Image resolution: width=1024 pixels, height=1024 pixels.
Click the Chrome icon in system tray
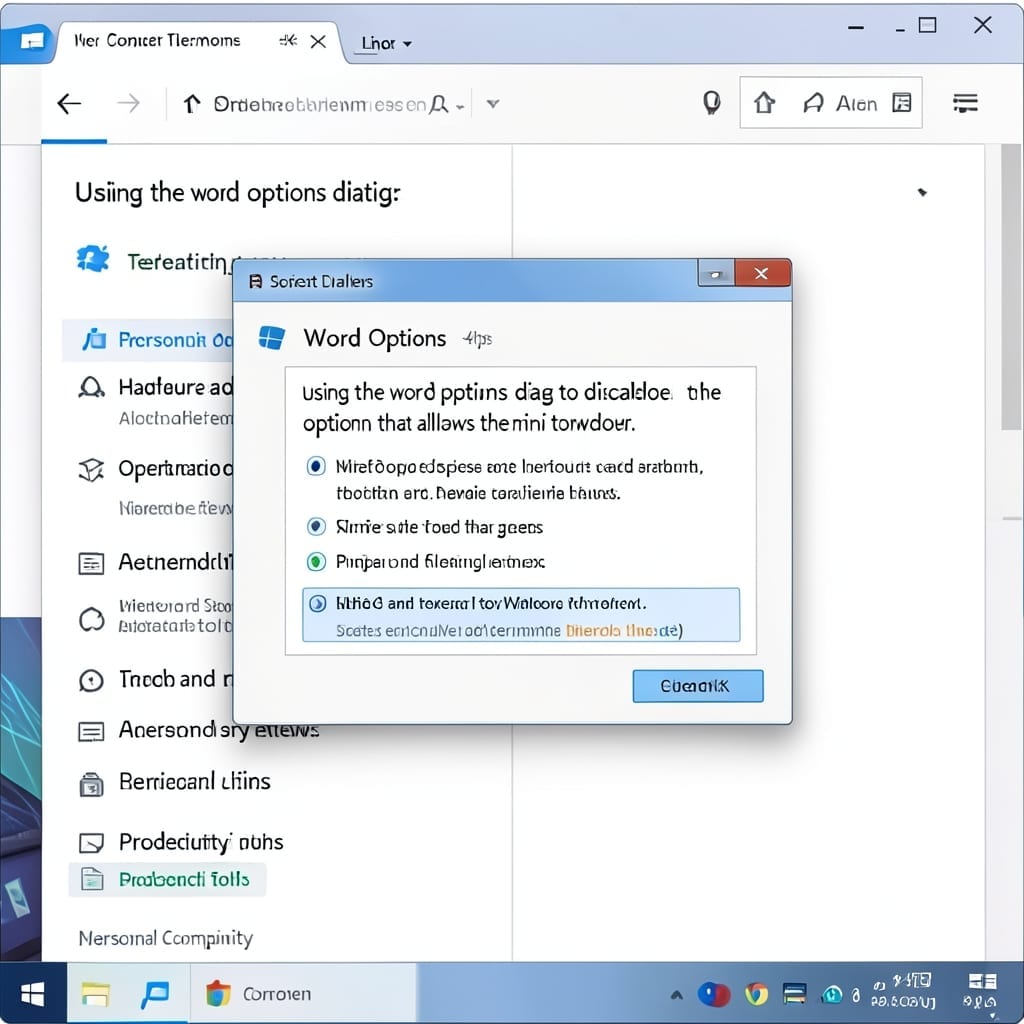click(x=756, y=995)
